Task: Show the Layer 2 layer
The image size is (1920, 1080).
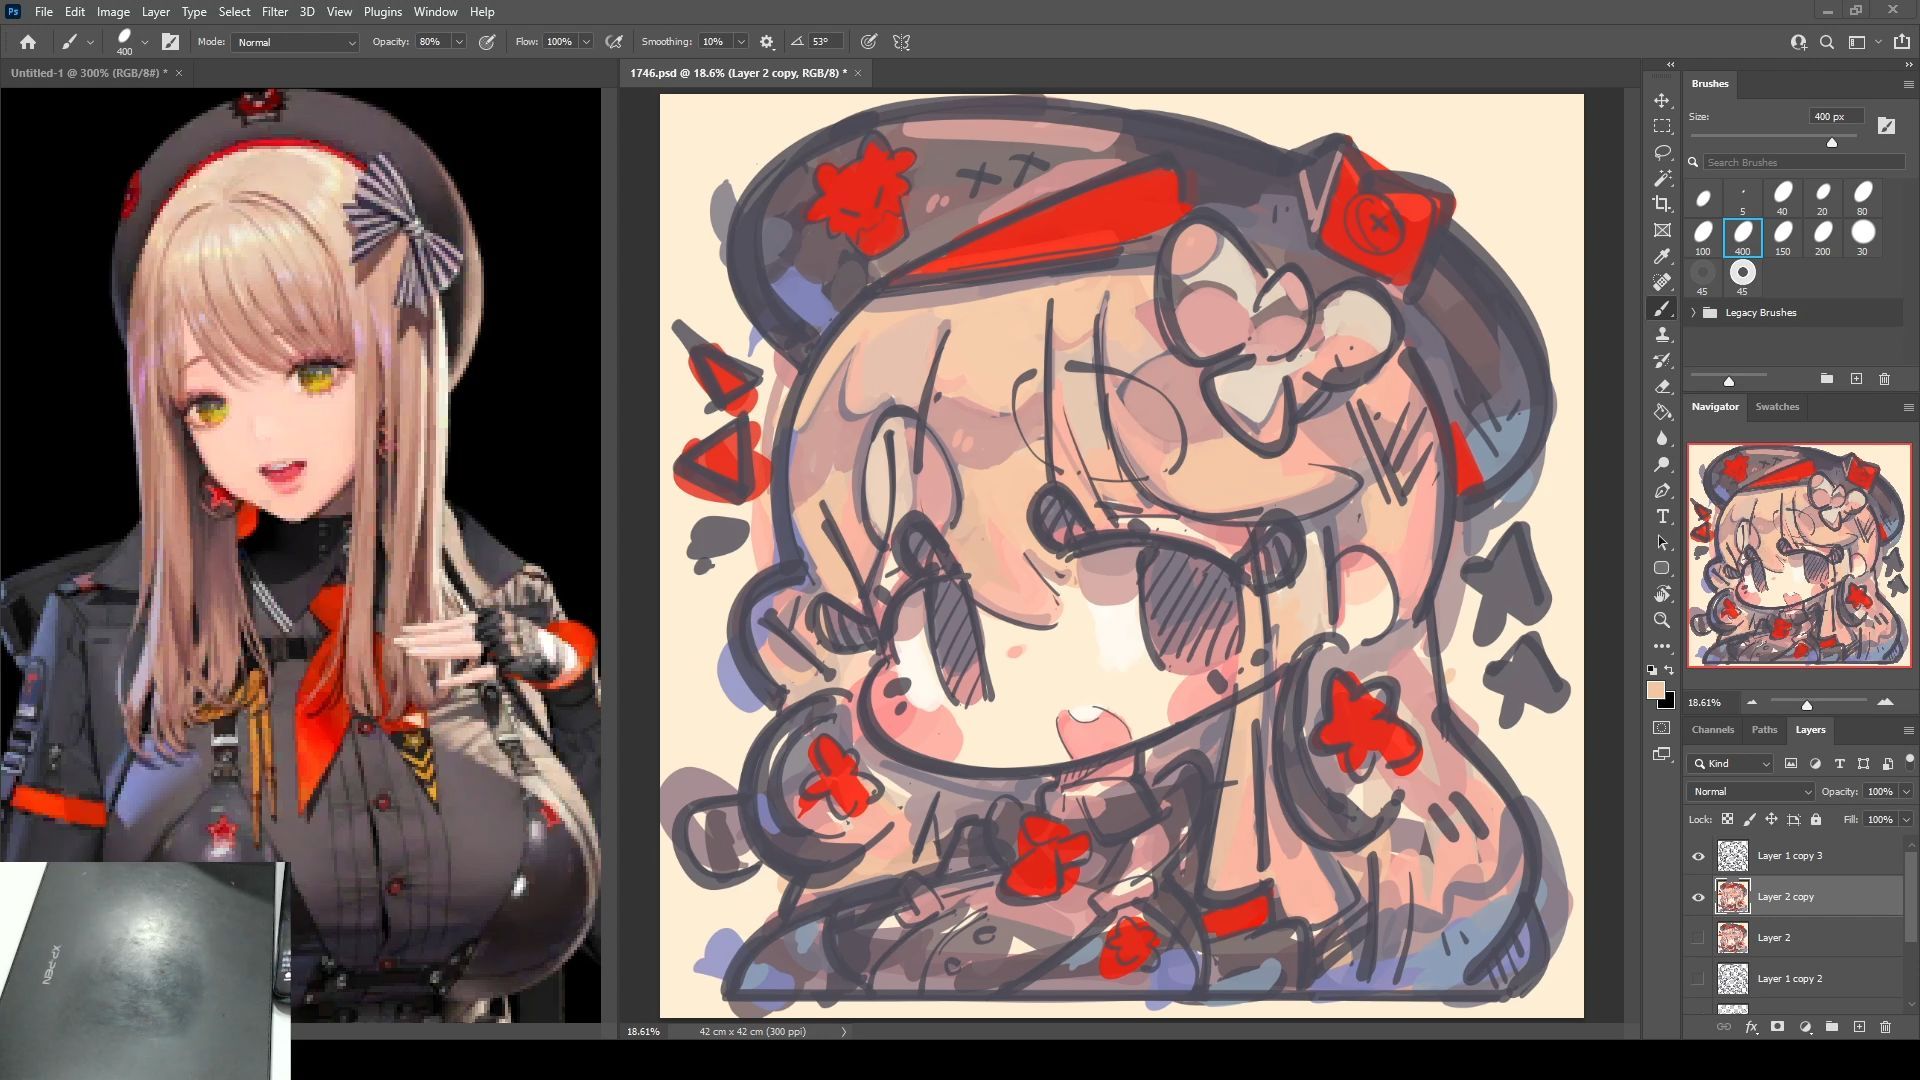Action: (1698, 938)
